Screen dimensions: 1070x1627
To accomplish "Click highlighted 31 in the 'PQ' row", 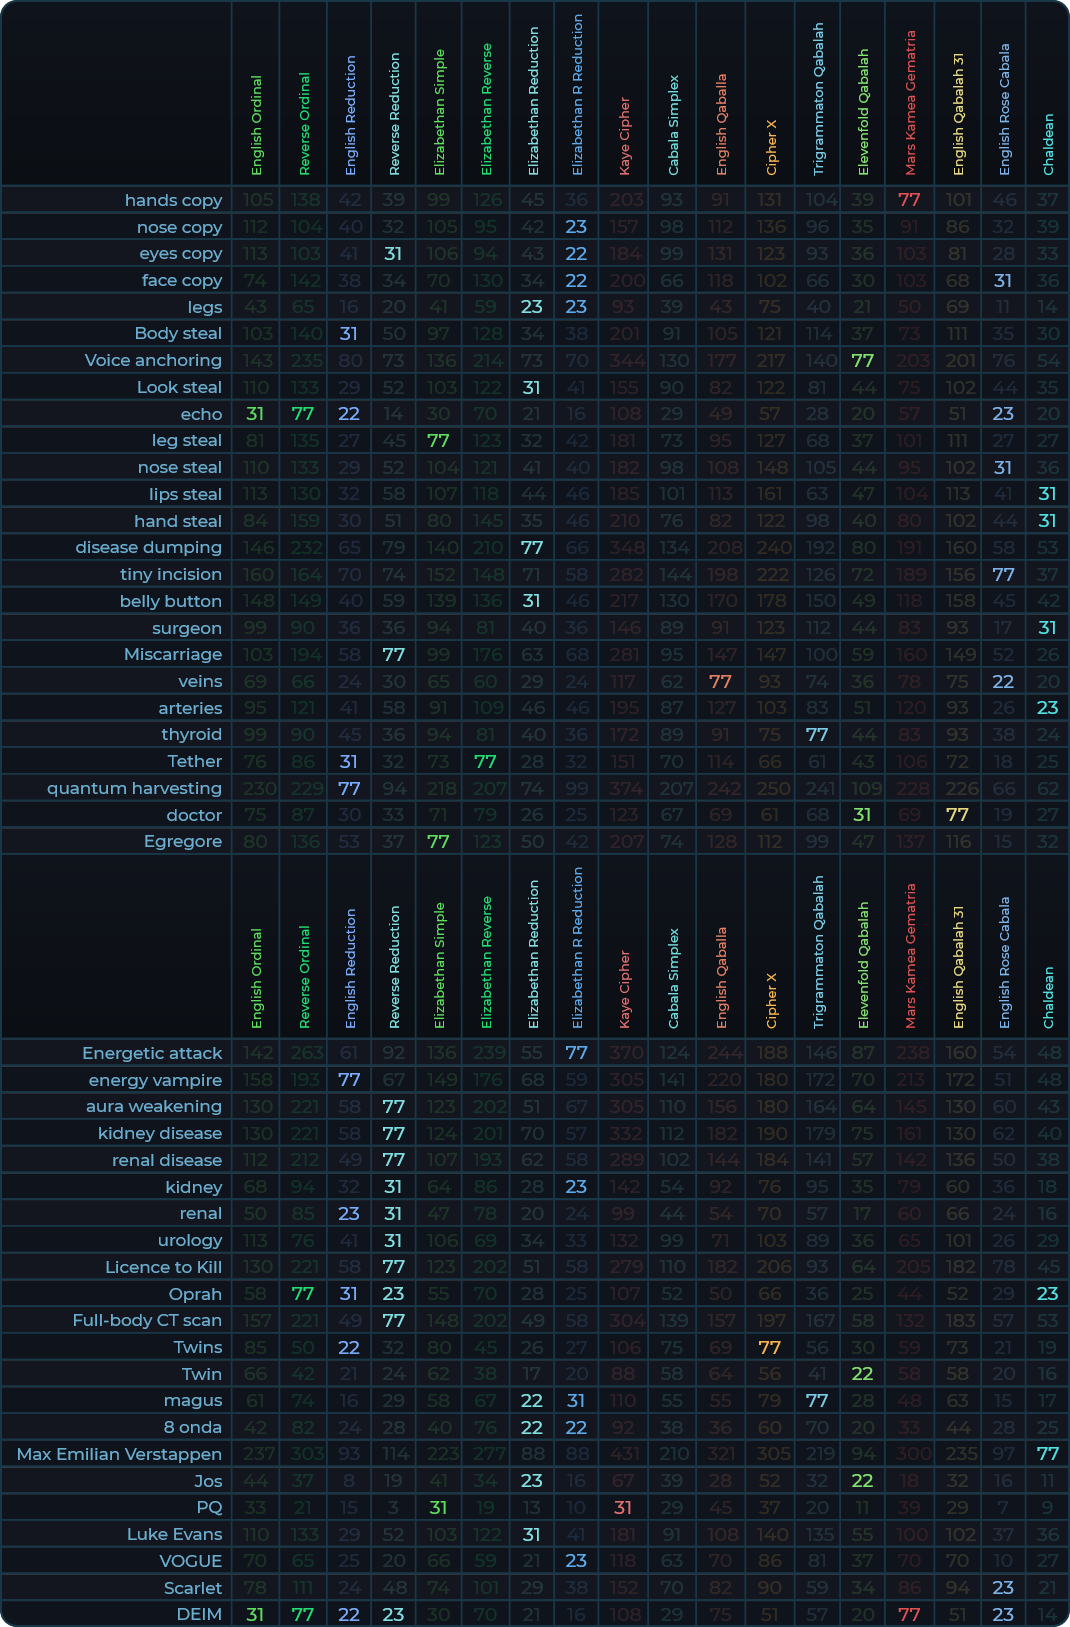I will (623, 1507).
